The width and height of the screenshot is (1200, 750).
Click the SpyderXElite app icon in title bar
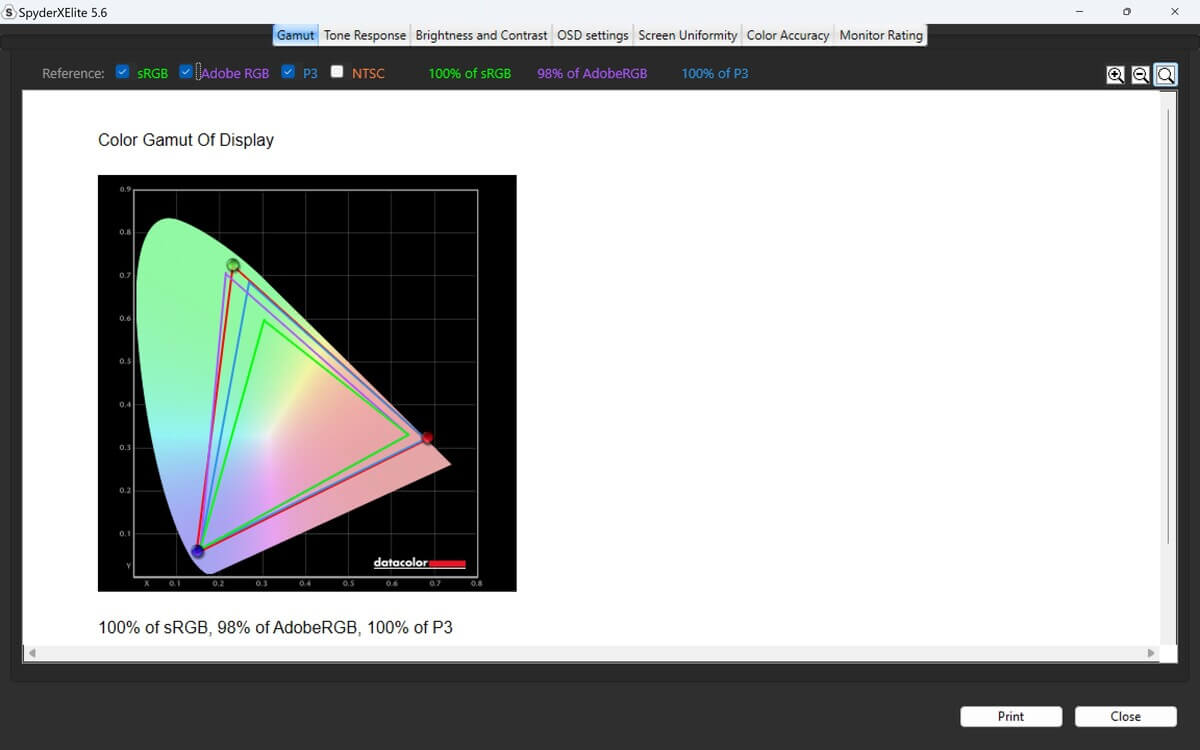[x=10, y=12]
